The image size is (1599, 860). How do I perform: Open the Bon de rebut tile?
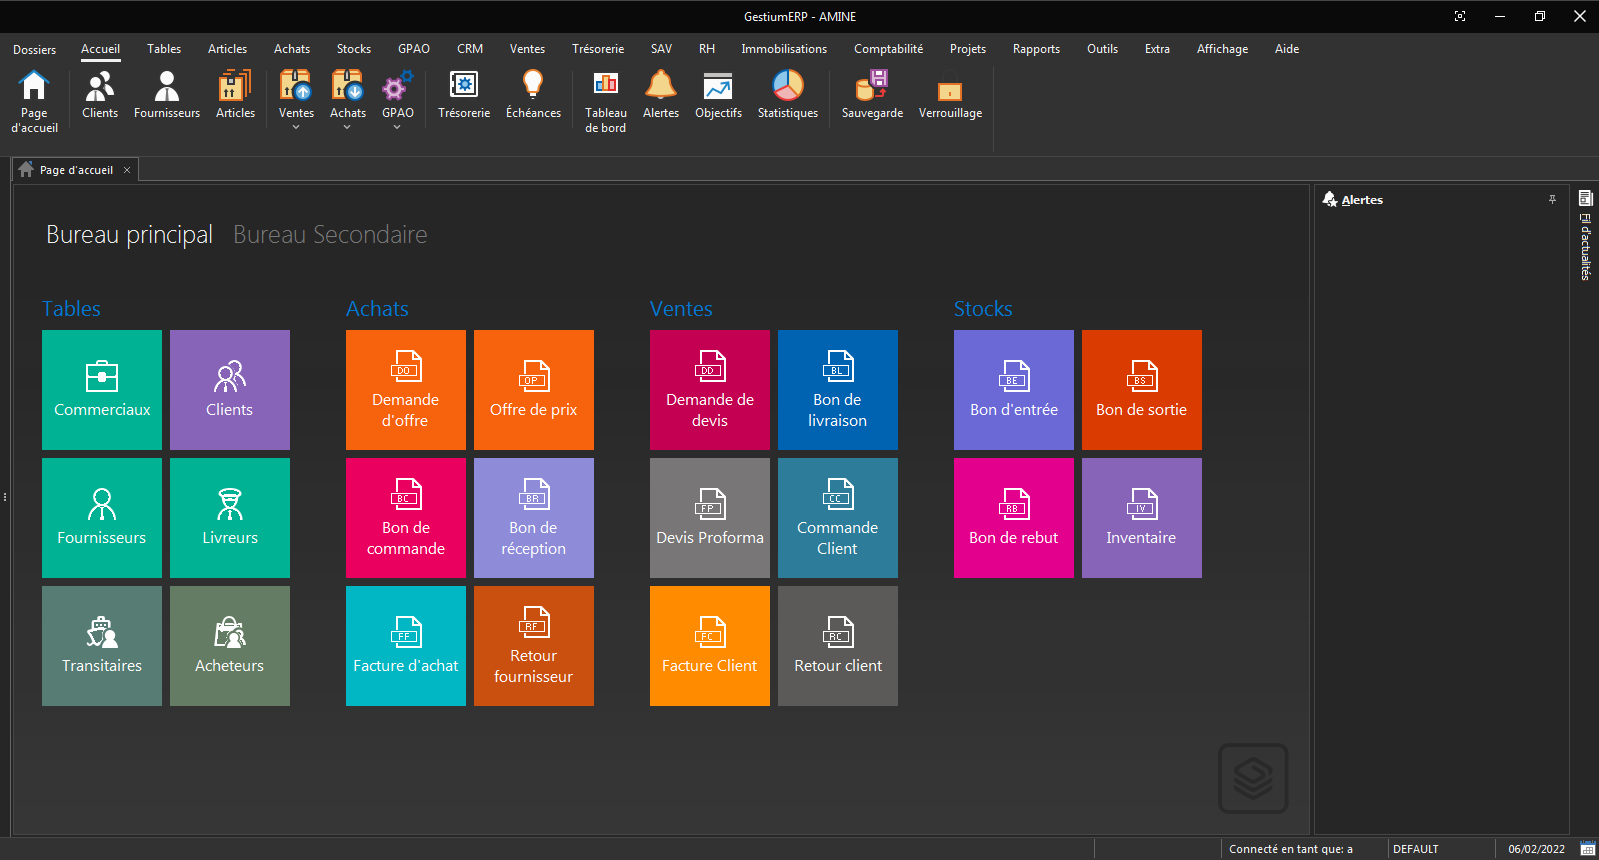[x=1014, y=518]
